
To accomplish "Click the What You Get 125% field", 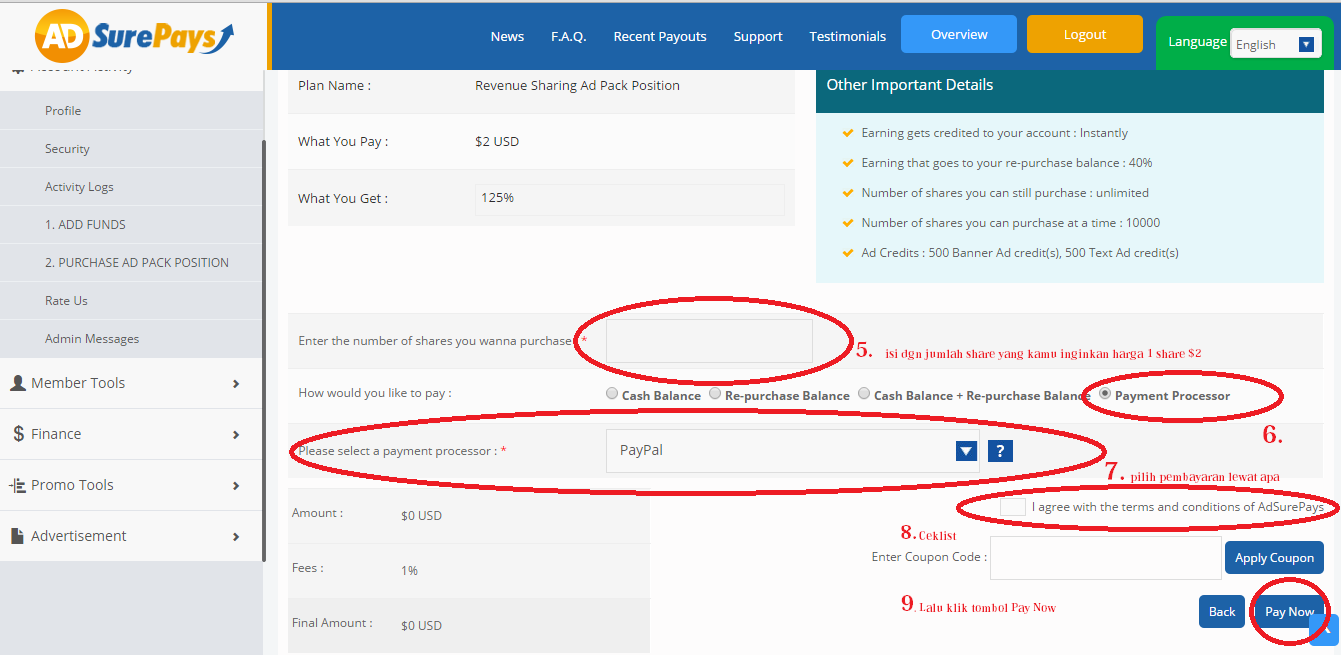I will [630, 199].
